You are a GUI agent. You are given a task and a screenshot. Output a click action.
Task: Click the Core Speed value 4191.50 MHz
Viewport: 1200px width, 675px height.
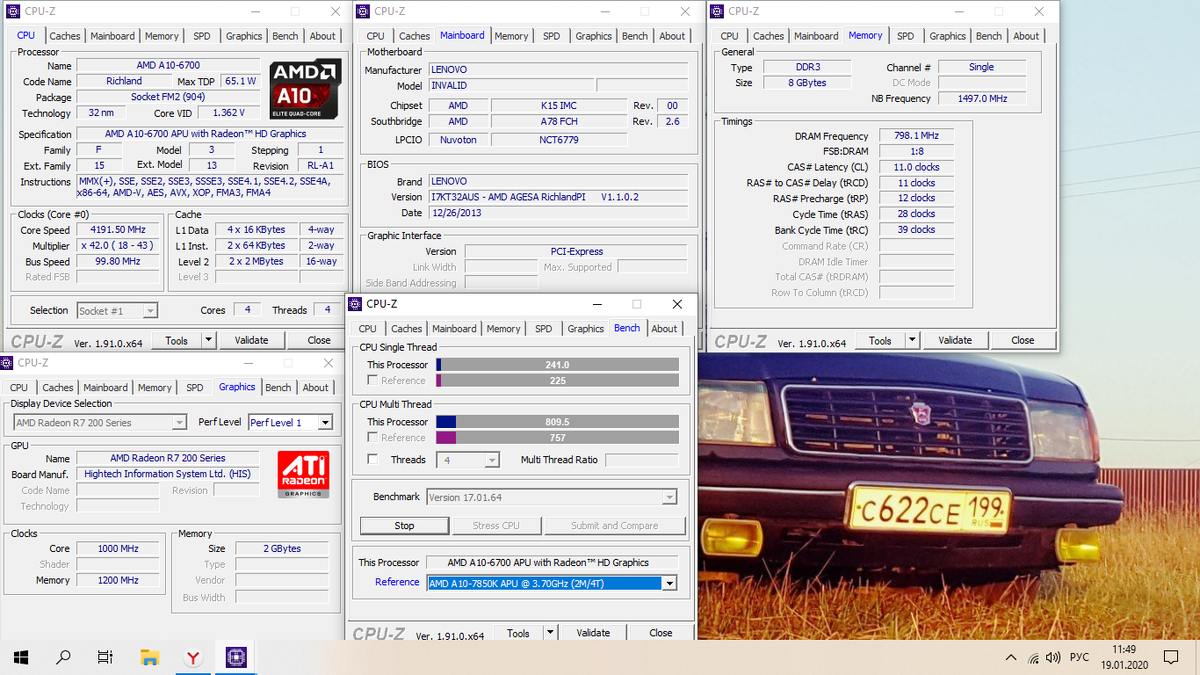click(x=119, y=230)
